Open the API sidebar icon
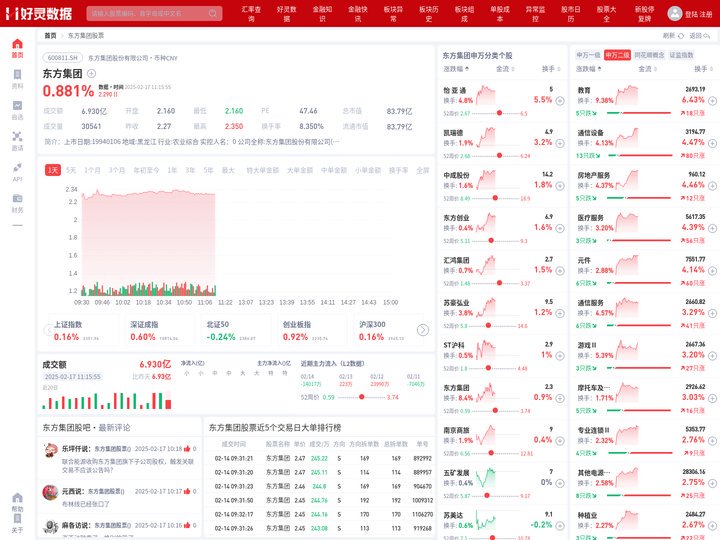 17,167
